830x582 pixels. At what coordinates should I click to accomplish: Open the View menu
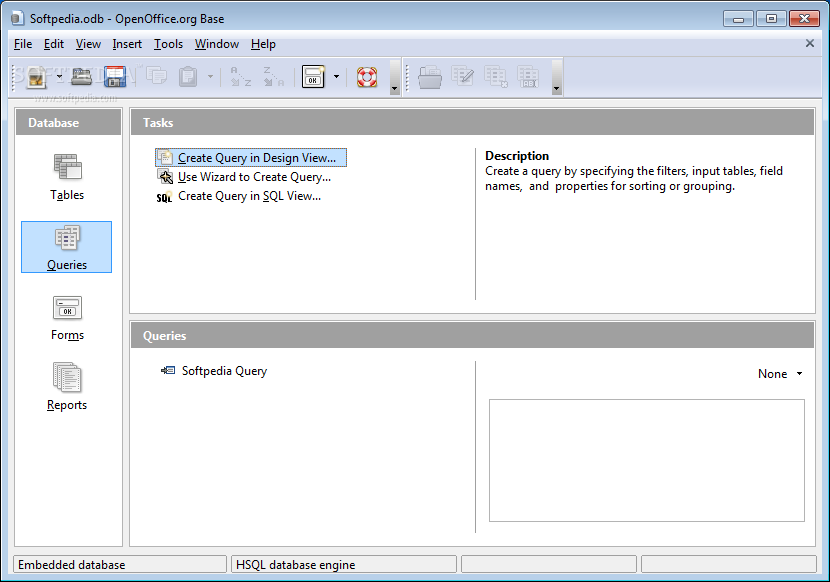[88, 44]
